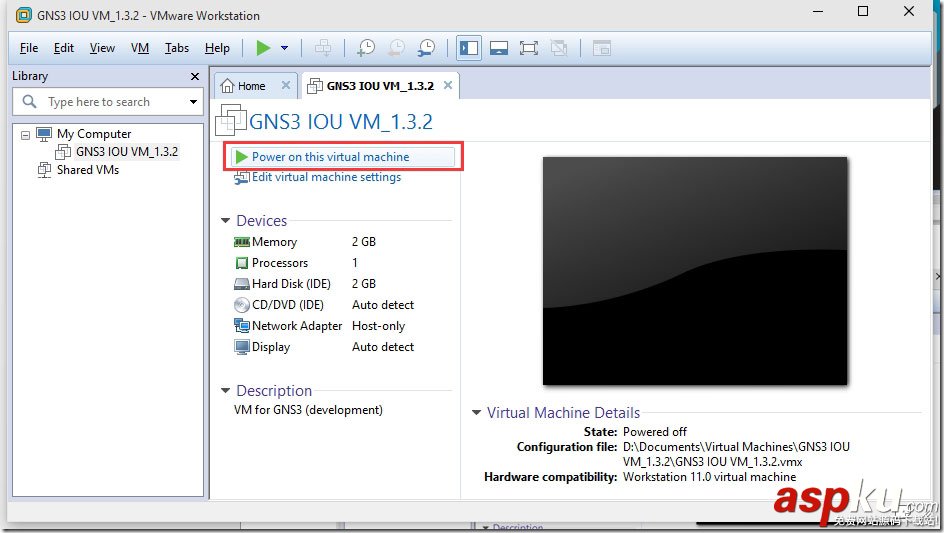This screenshot has width=944, height=533.
Task: Click the Unity mode toolbar icon
Action: point(559,48)
